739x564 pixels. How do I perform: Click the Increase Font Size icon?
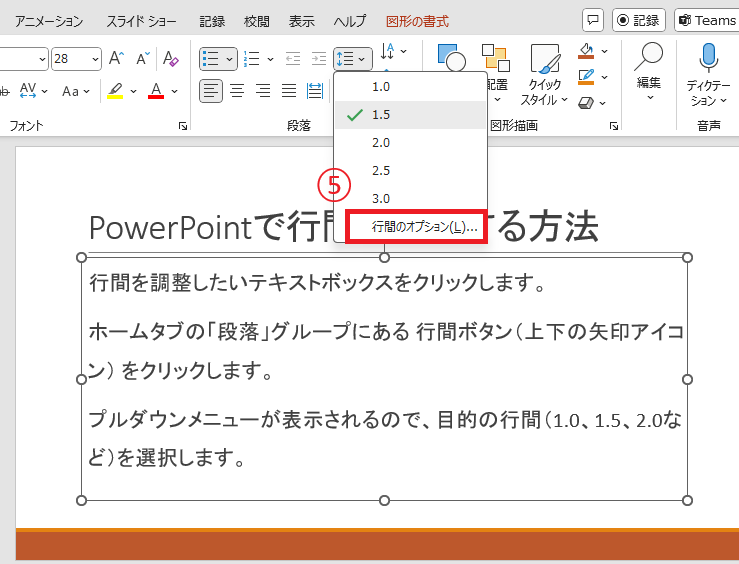click(x=116, y=58)
